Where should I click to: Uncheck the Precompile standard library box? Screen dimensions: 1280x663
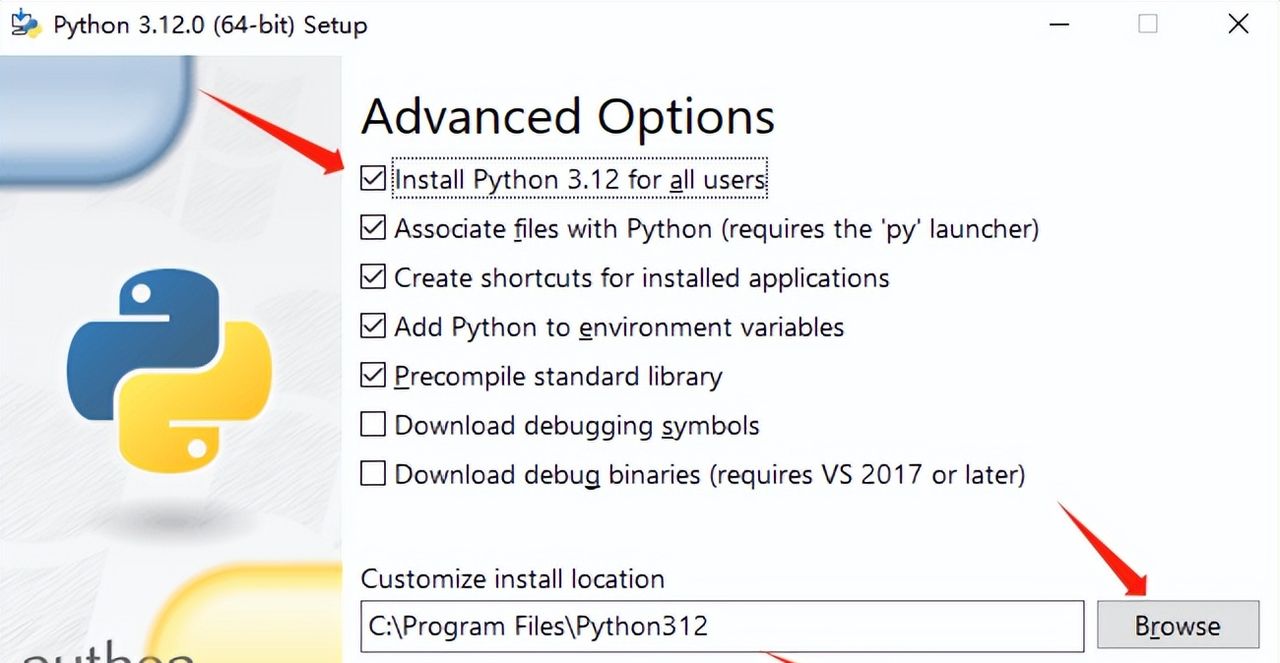pyautogui.click(x=373, y=375)
